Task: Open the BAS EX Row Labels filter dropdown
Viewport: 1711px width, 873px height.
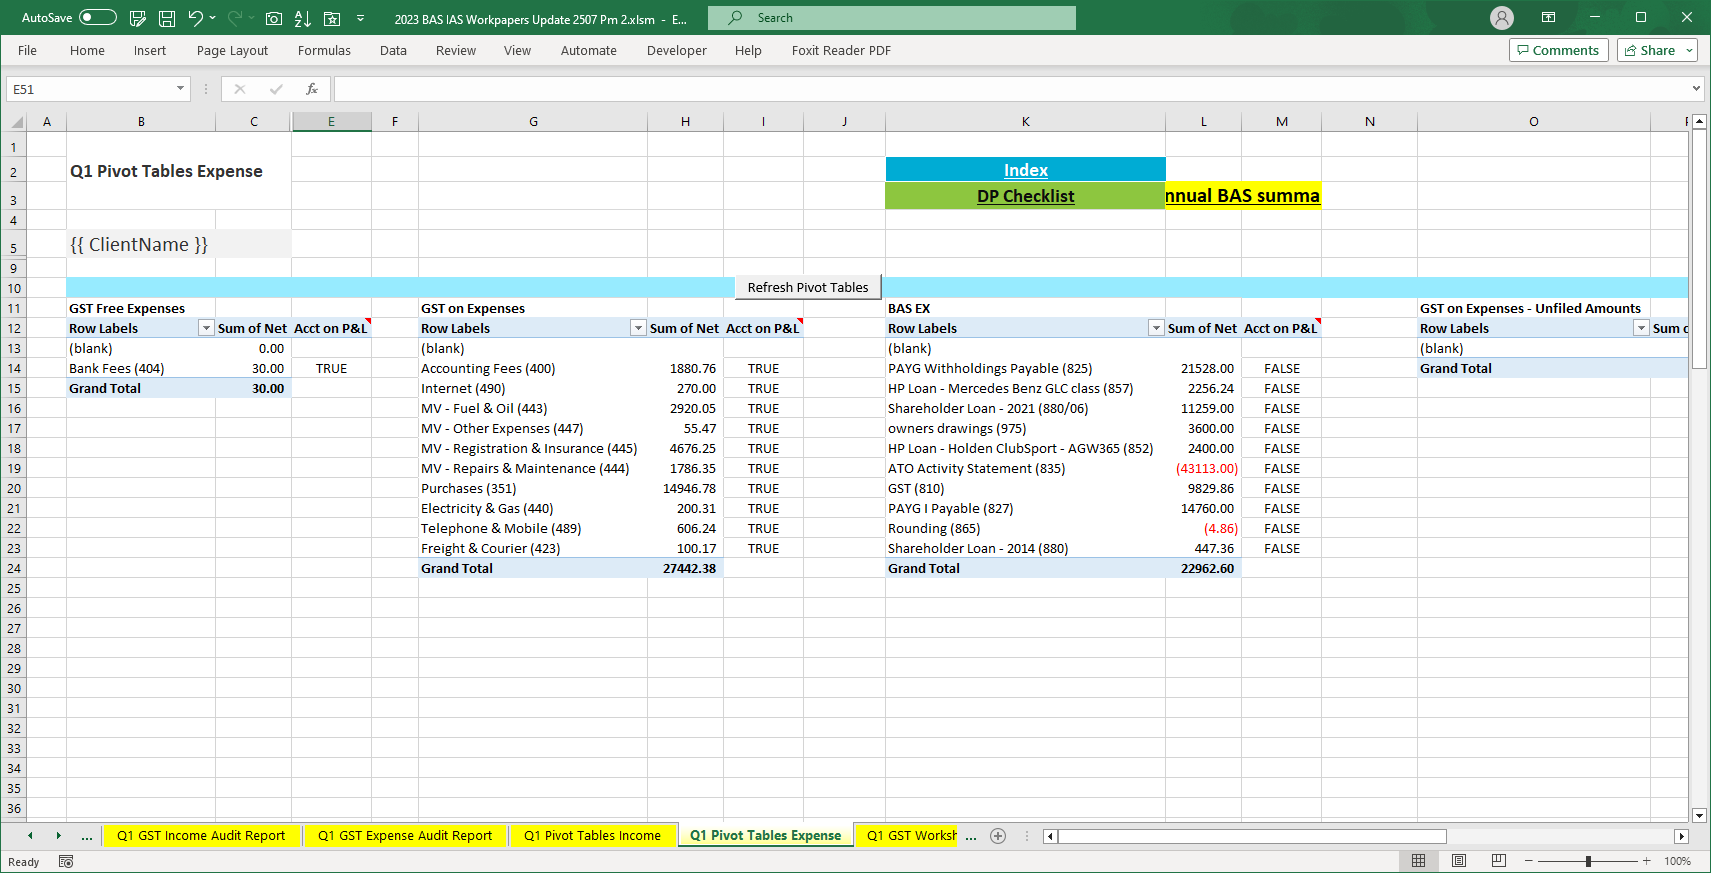Action: pyautogui.click(x=1156, y=328)
